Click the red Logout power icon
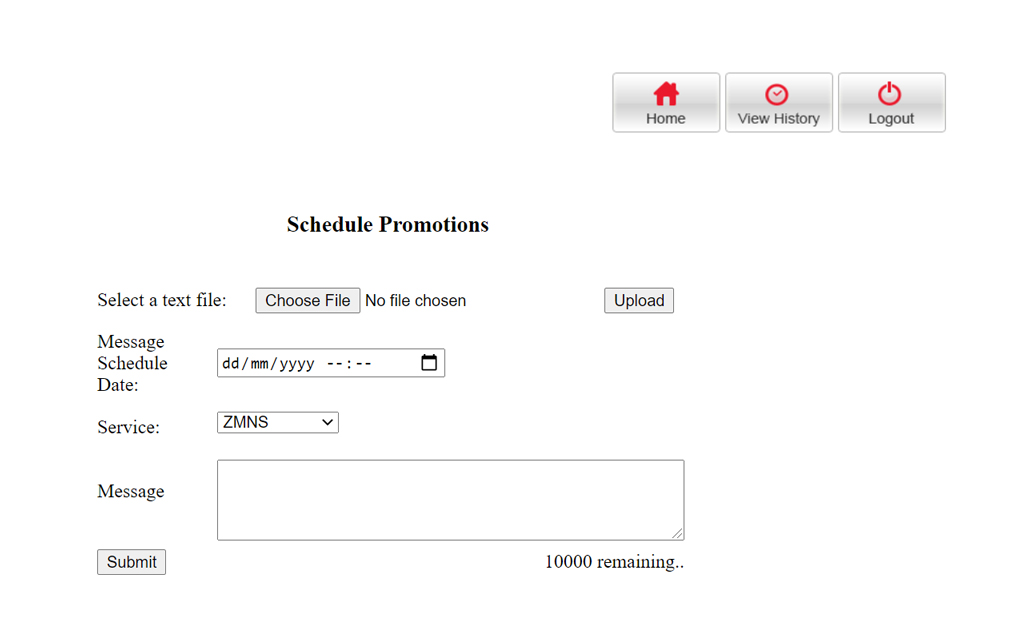The image size is (1024, 640). point(890,94)
